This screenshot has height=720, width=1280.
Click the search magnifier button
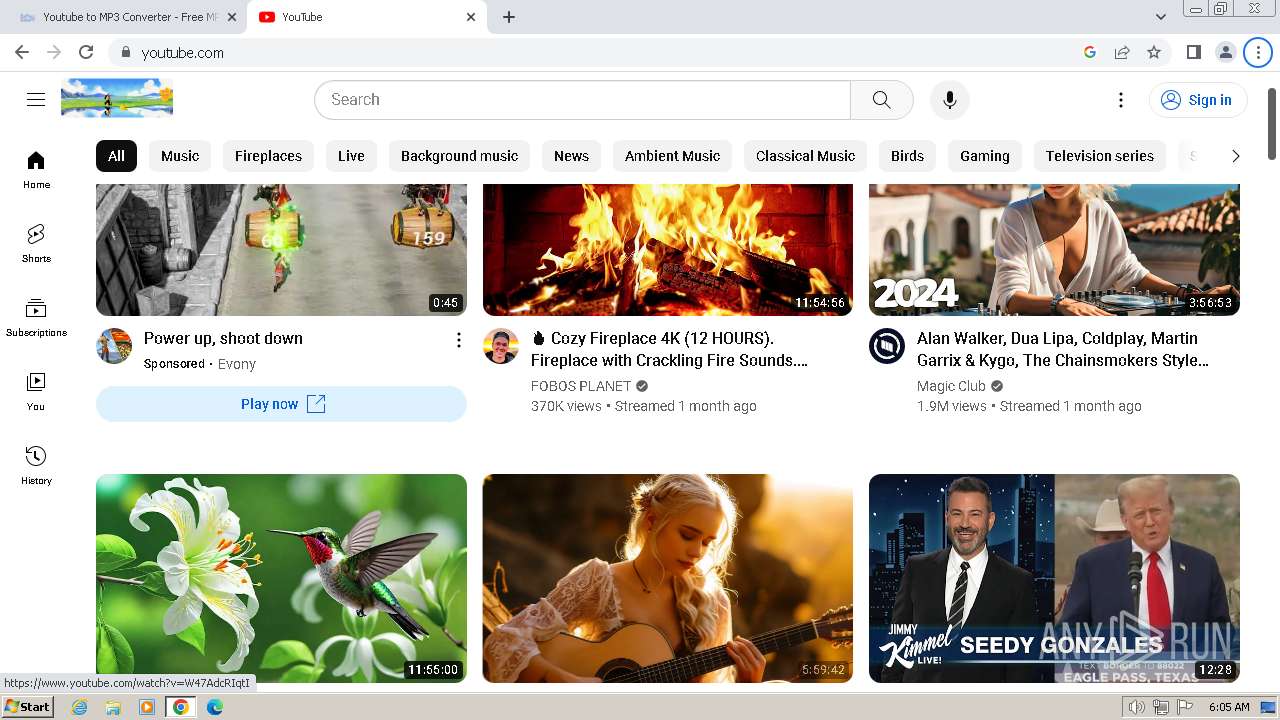point(881,99)
